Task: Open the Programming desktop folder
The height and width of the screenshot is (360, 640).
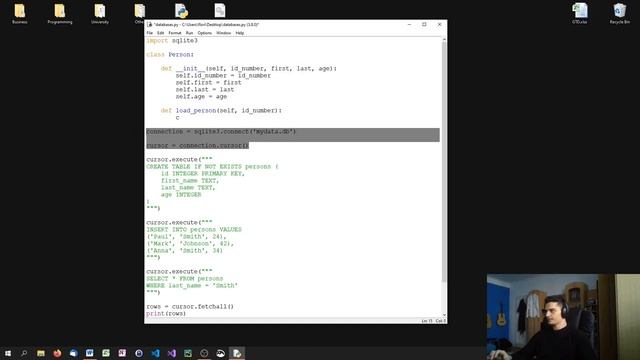Action: [x=60, y=14]
